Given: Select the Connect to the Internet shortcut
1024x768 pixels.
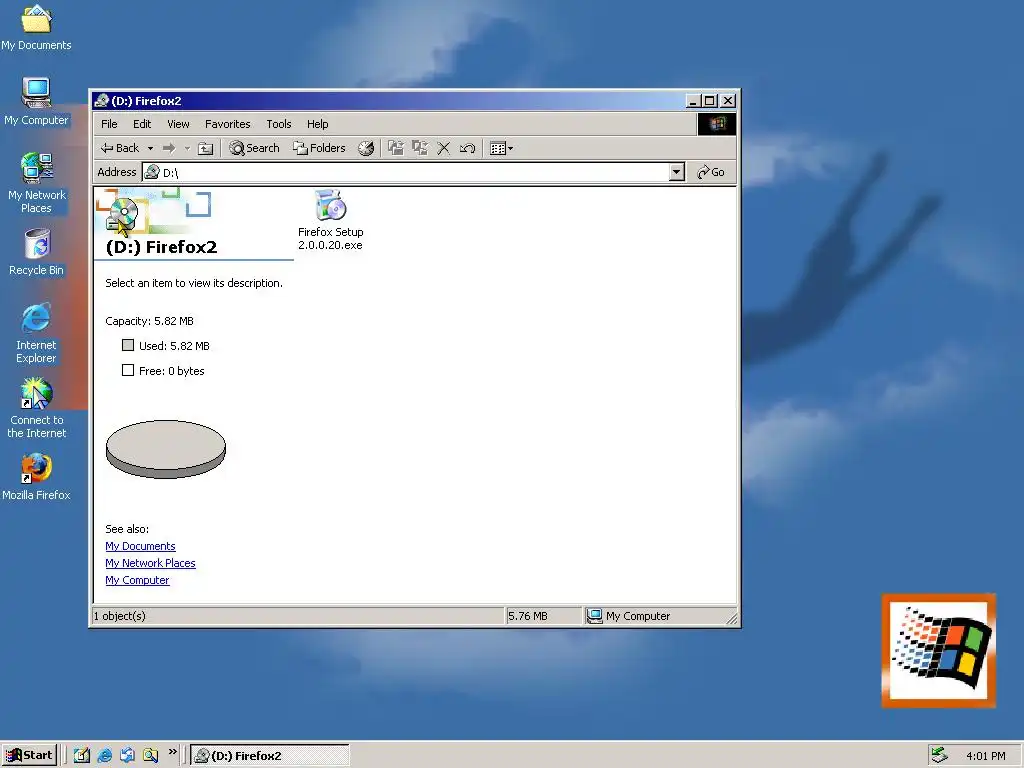Looking at the screenshot, I should [x=36, y=408].
